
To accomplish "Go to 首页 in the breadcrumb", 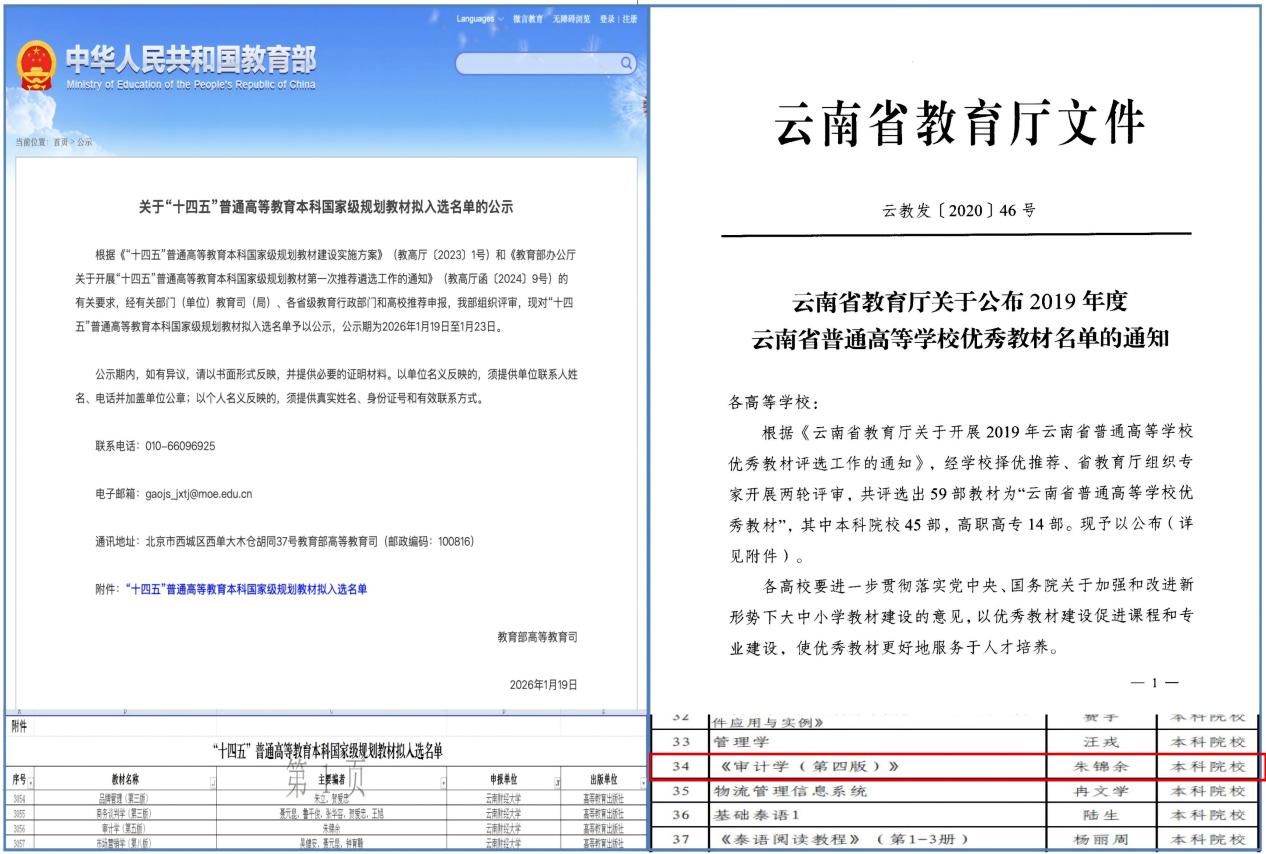I will 60,142.
